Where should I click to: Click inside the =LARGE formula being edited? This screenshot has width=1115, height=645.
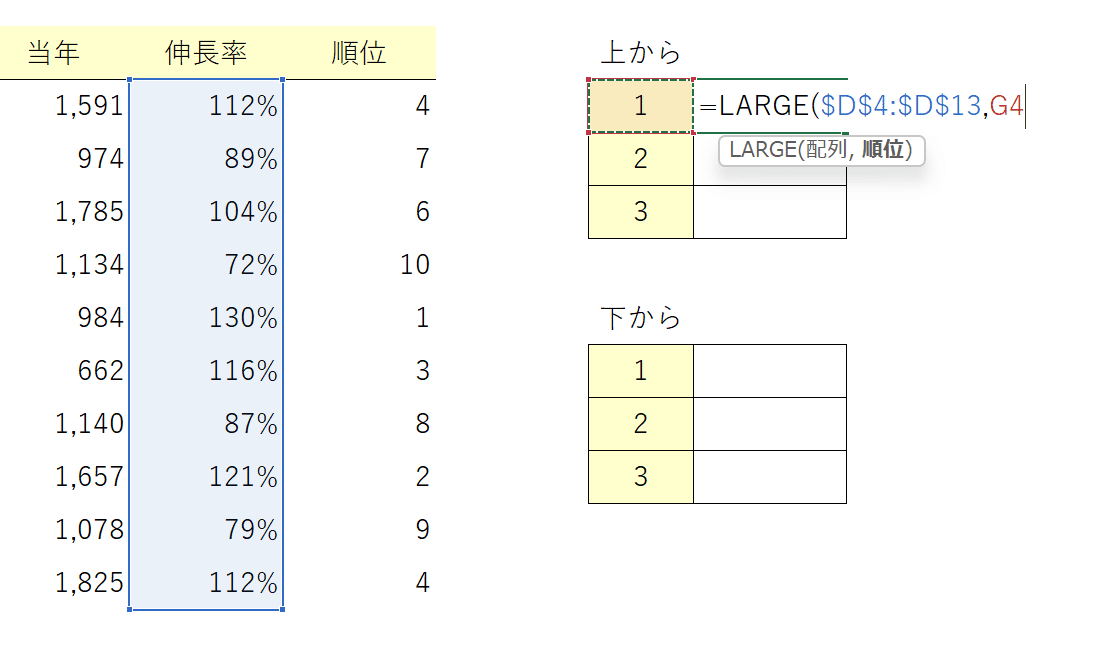pyautogui.click(x=860, y=106)
